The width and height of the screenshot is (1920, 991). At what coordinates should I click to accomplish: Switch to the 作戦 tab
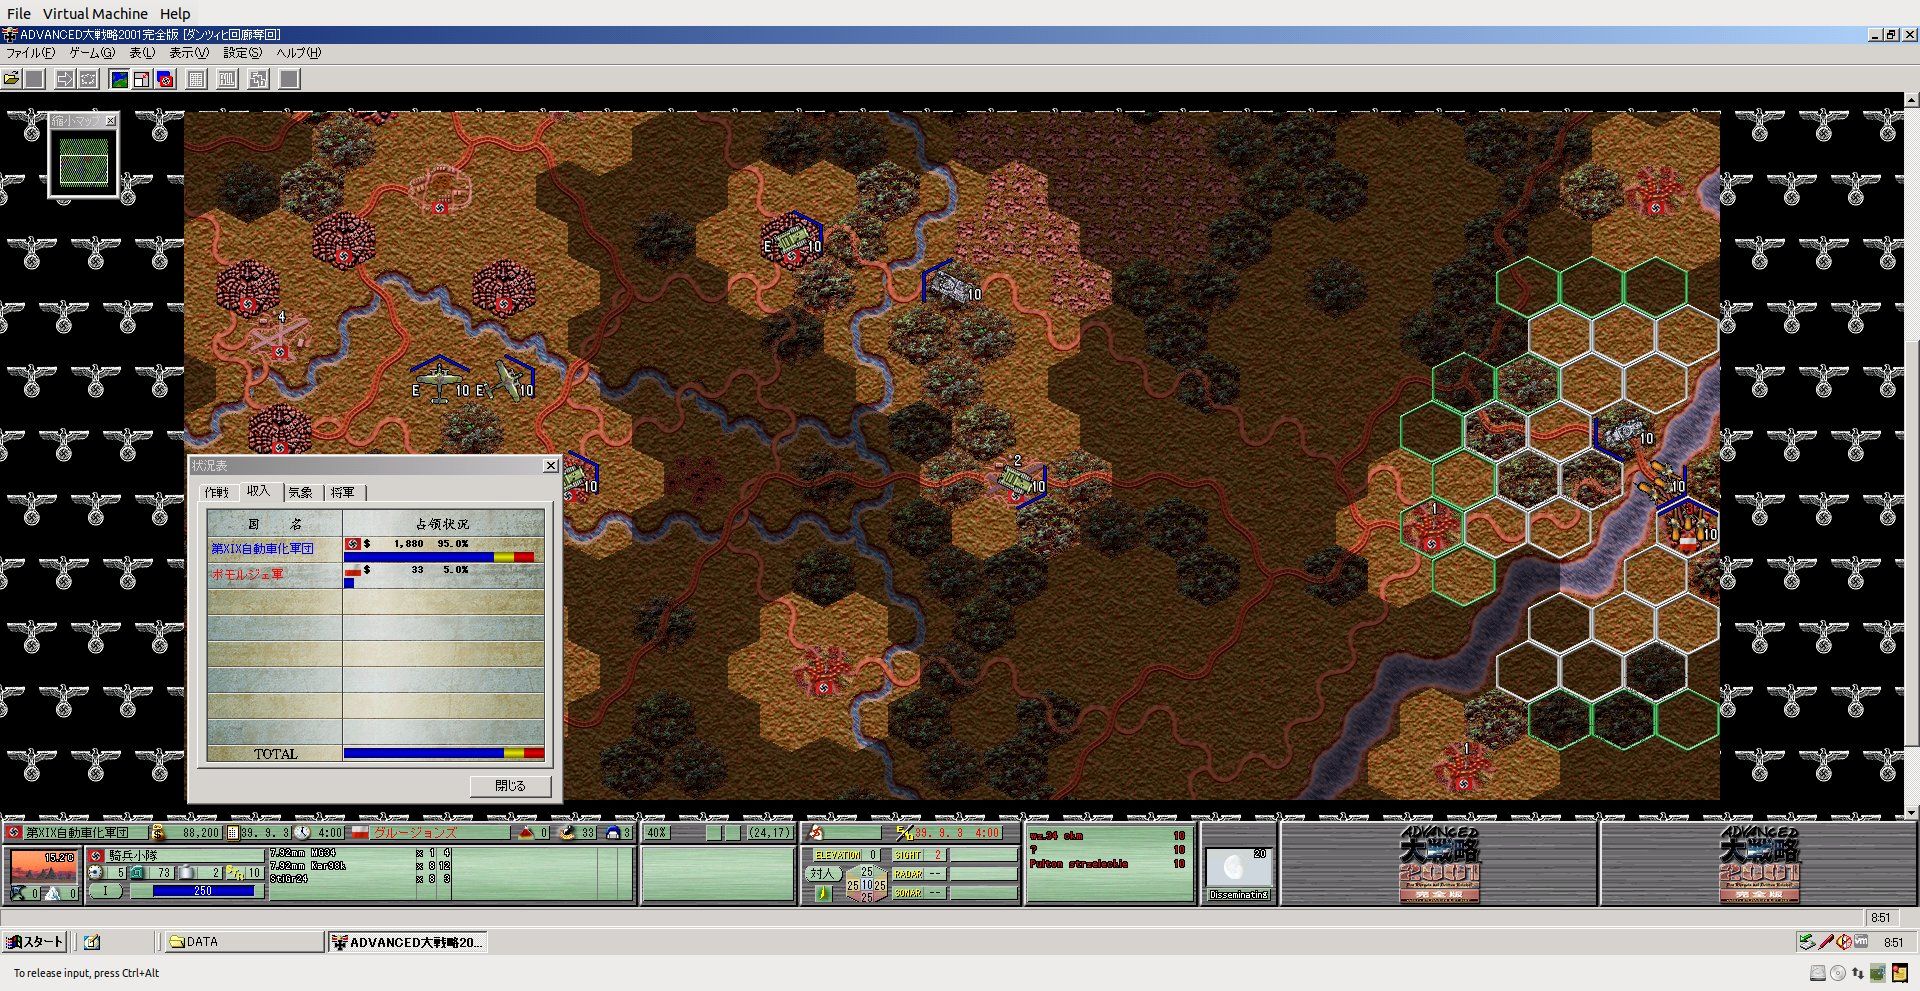(217, 492)
